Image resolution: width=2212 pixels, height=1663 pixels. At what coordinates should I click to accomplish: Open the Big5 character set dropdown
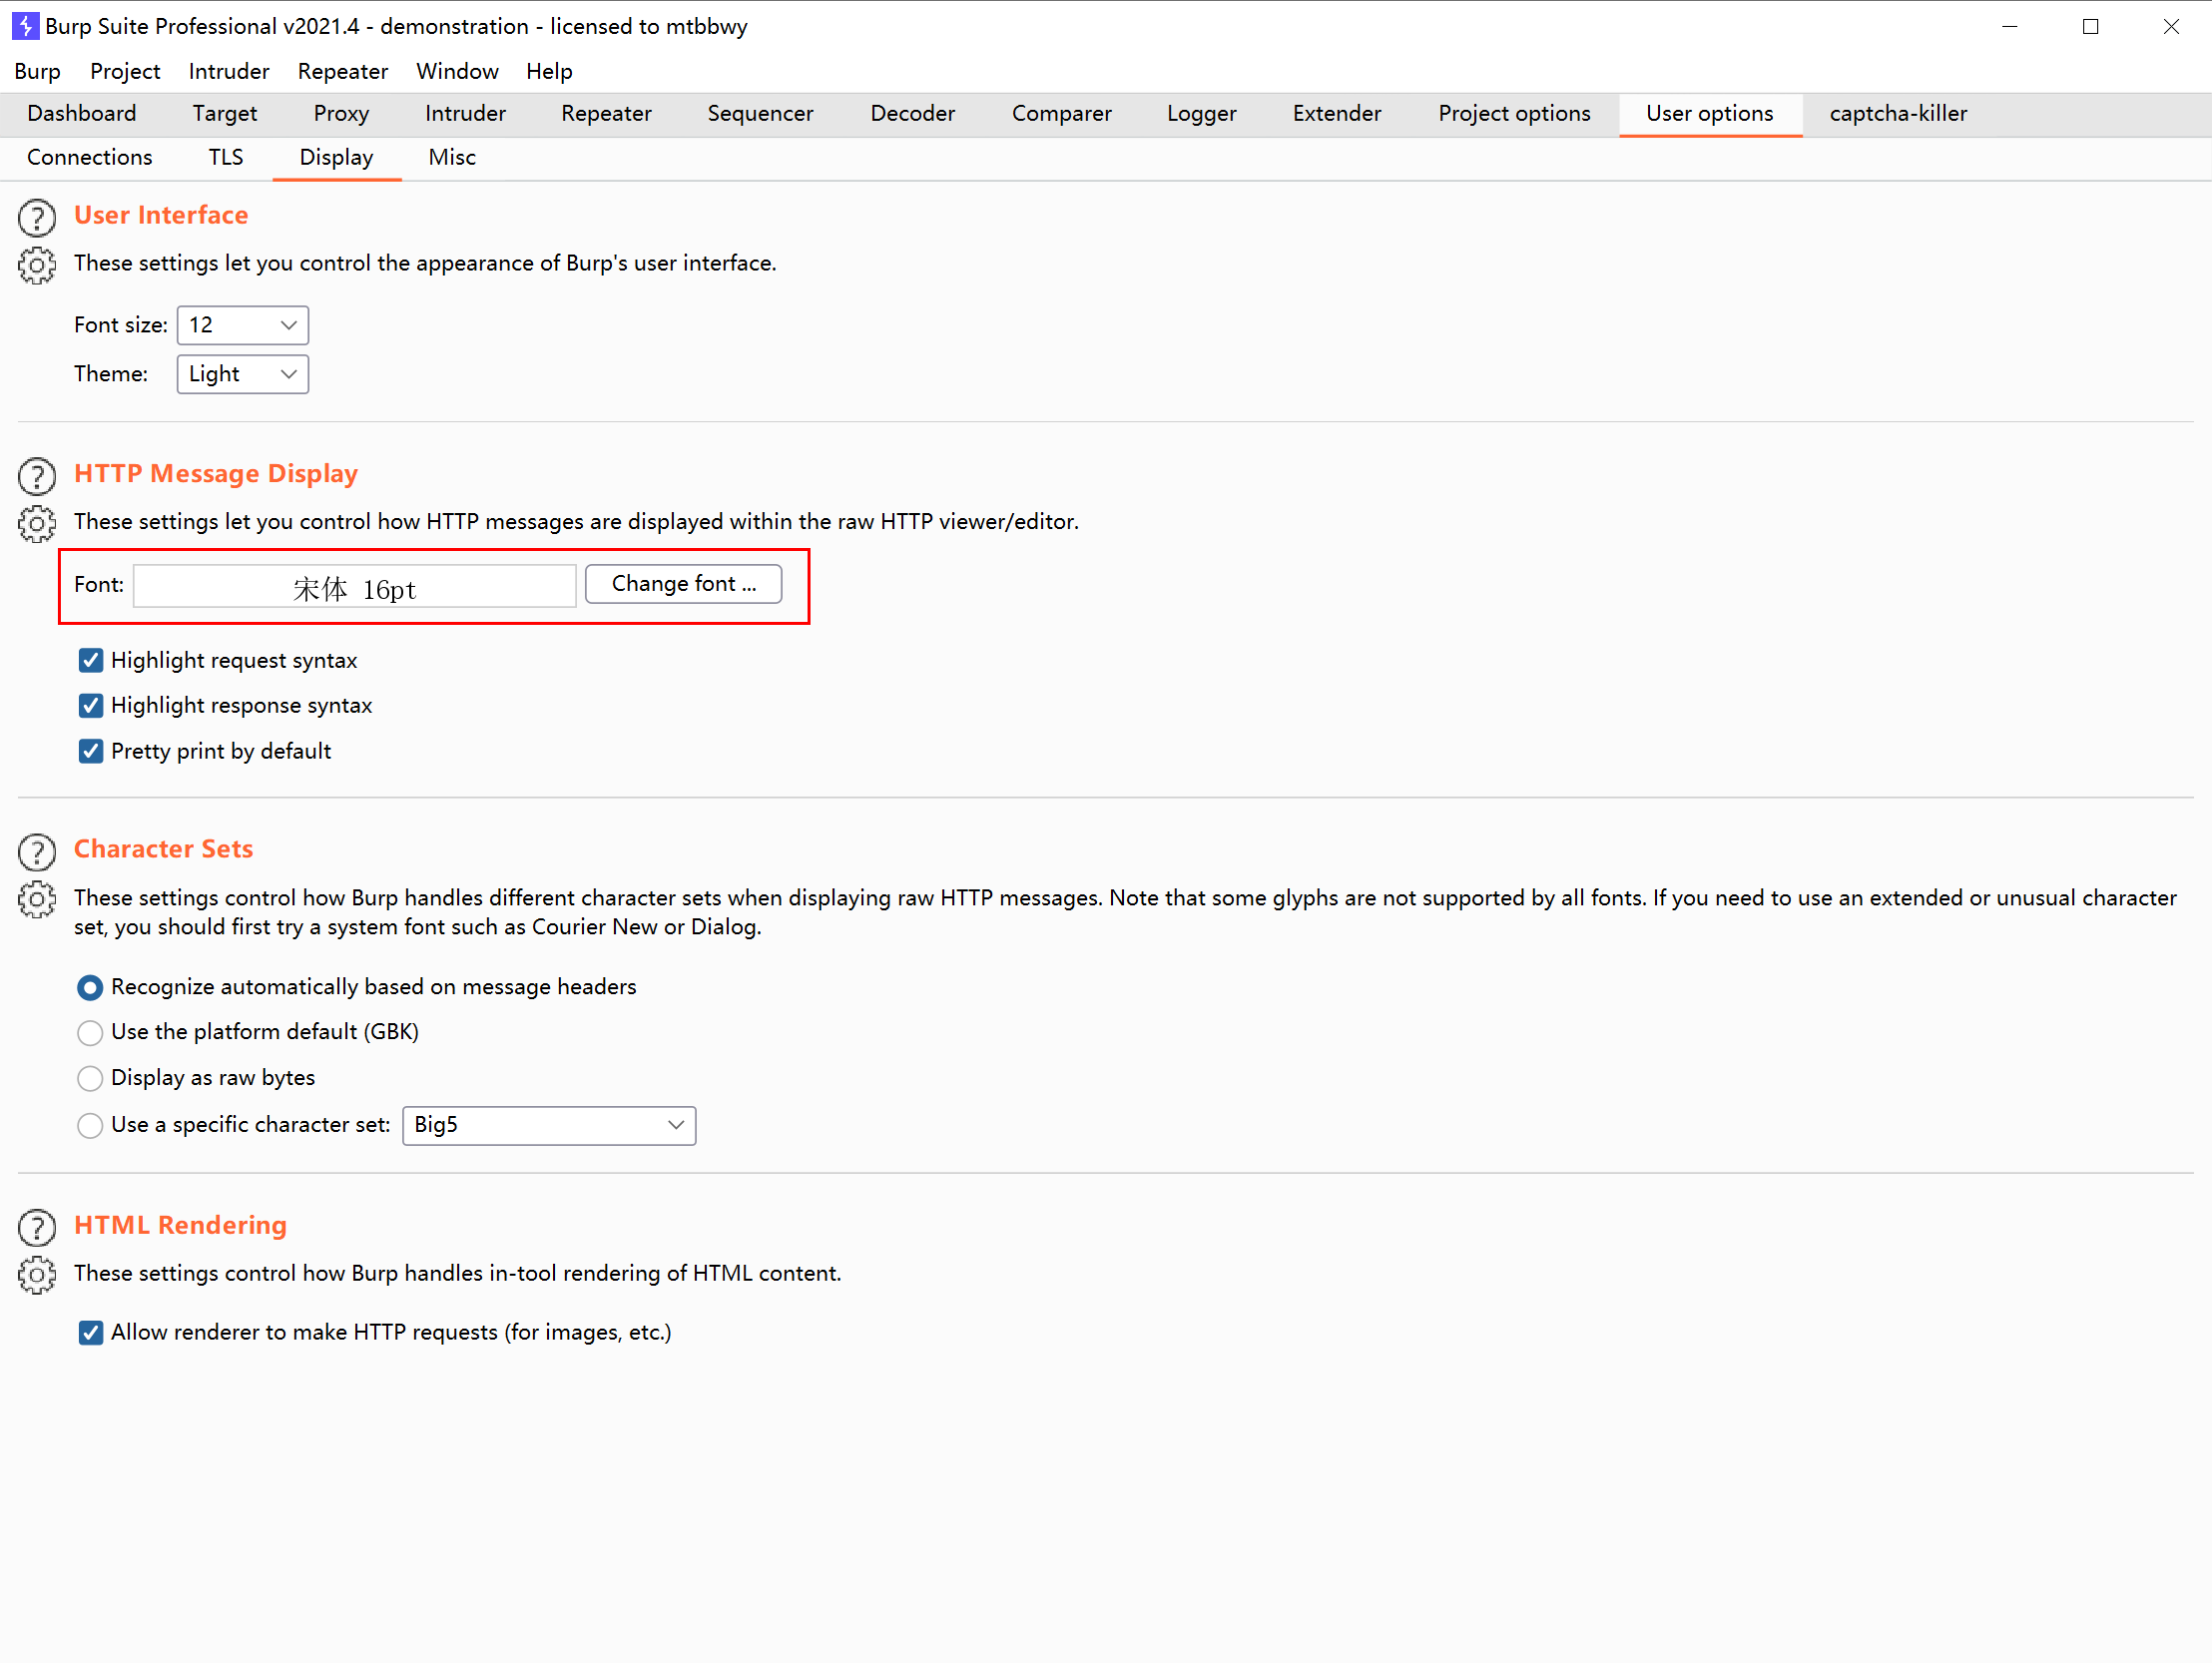(549, 1125)
